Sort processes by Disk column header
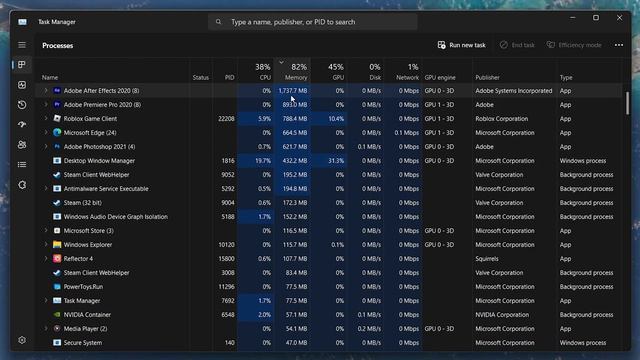The height and width of the screenshot is (360, 640). pos(366,71)
